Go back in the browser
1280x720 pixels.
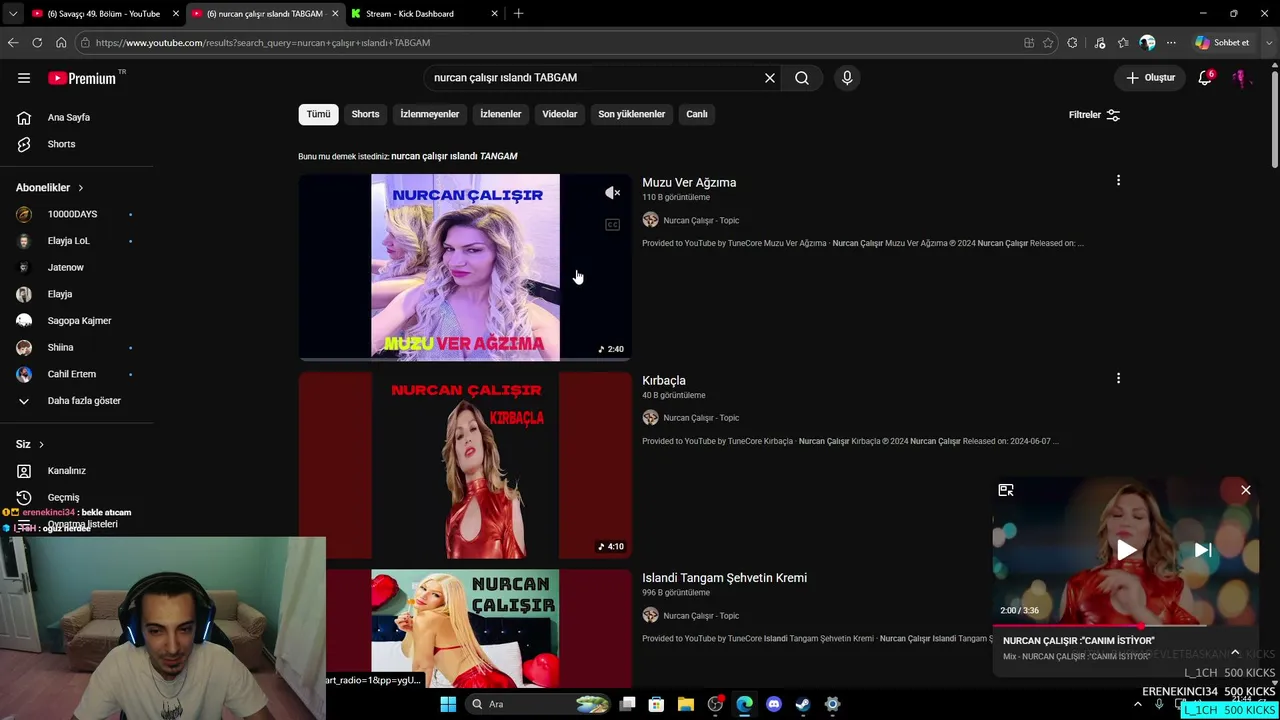coord(13,43)
